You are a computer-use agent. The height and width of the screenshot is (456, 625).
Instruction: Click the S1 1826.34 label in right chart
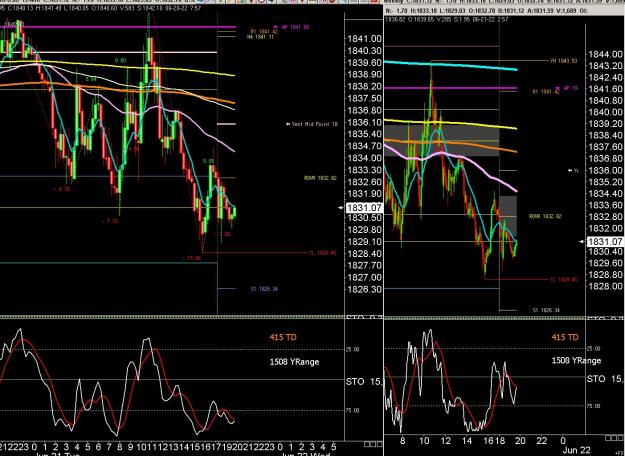coord(546,310)
